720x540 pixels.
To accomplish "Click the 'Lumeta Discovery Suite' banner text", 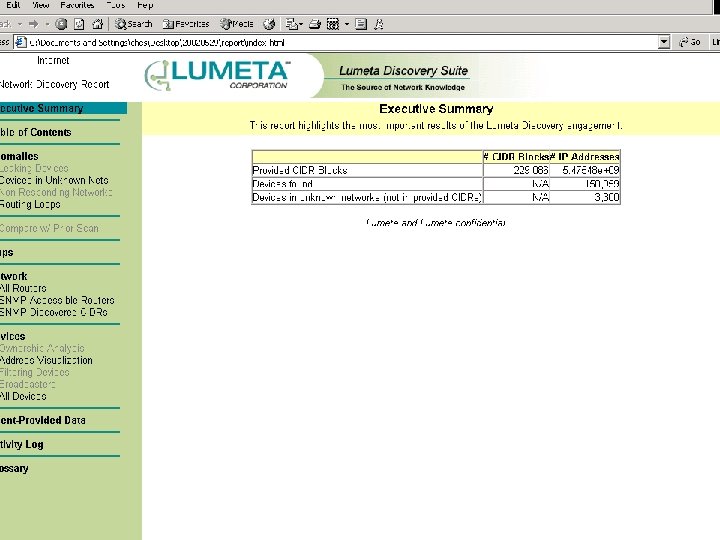I will pos(403,71).
